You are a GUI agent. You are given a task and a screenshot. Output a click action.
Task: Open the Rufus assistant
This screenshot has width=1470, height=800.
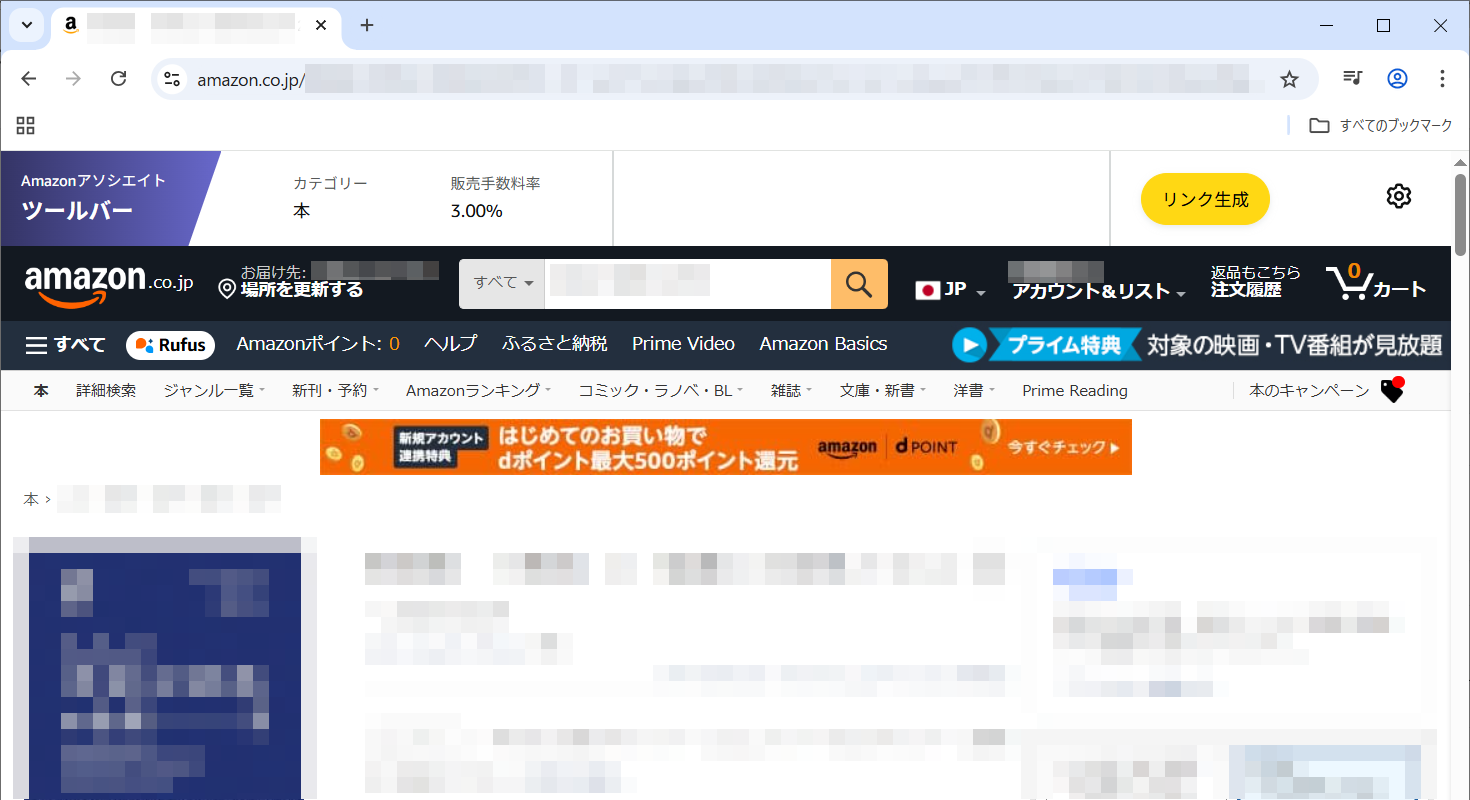[171, 345]
